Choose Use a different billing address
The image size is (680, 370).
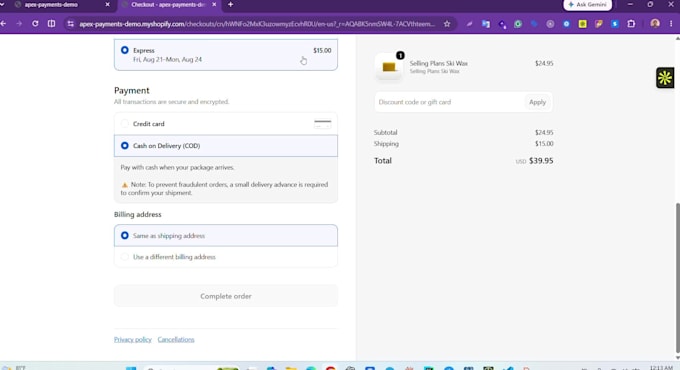(x=226, y=257)
